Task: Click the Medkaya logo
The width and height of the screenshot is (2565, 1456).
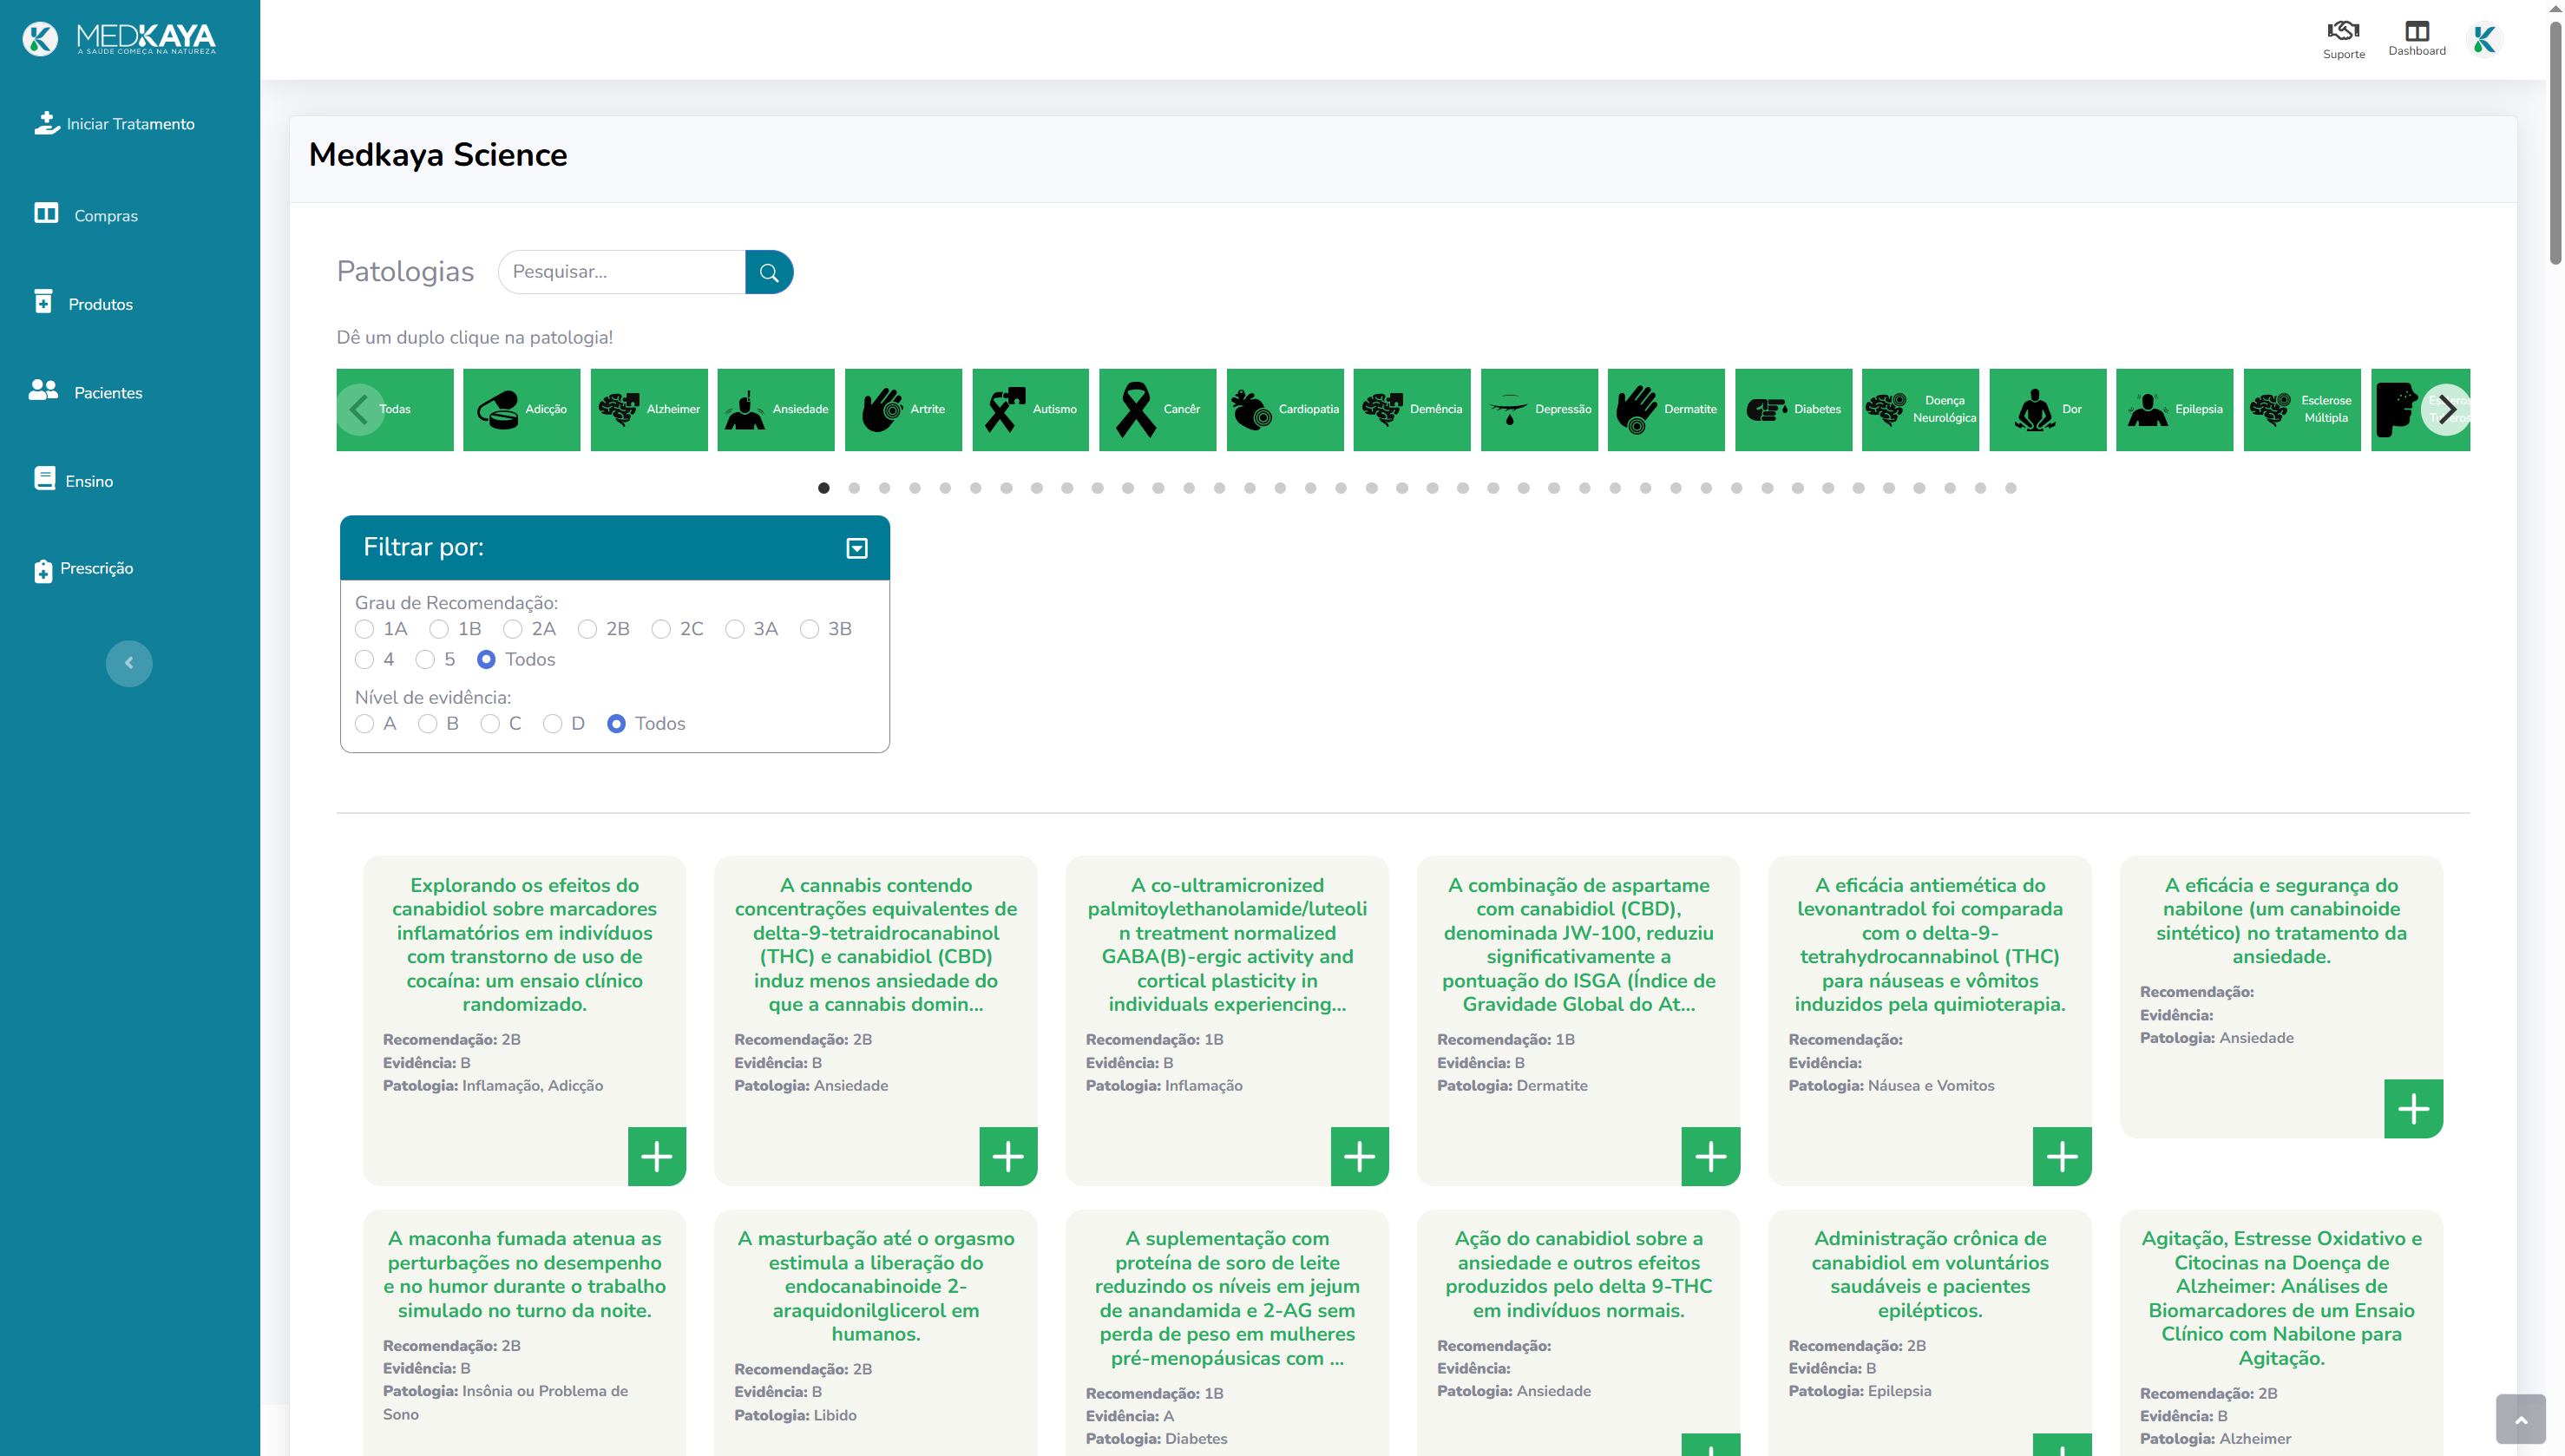Action: click(119, 39)
